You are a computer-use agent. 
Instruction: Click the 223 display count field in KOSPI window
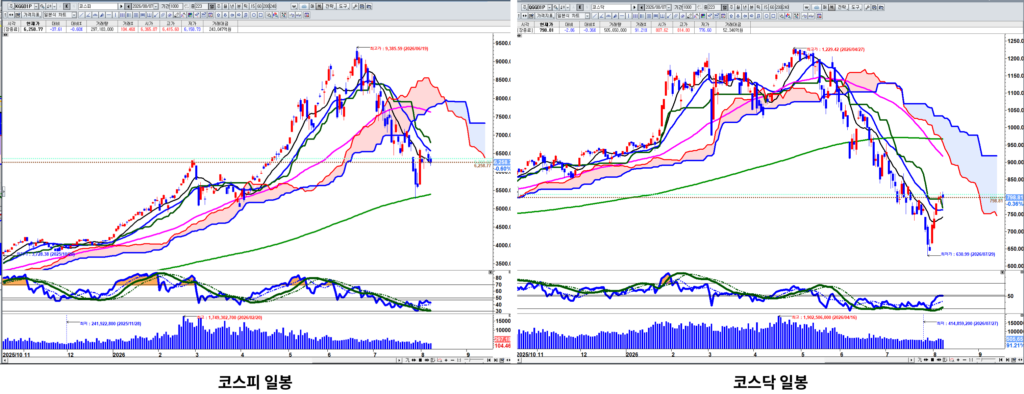coord(201,6)
